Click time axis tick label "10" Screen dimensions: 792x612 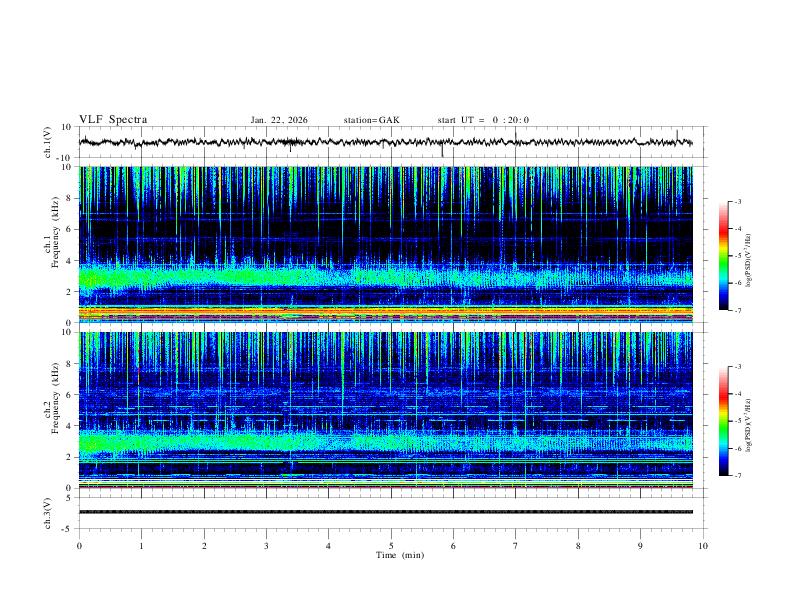703,546
